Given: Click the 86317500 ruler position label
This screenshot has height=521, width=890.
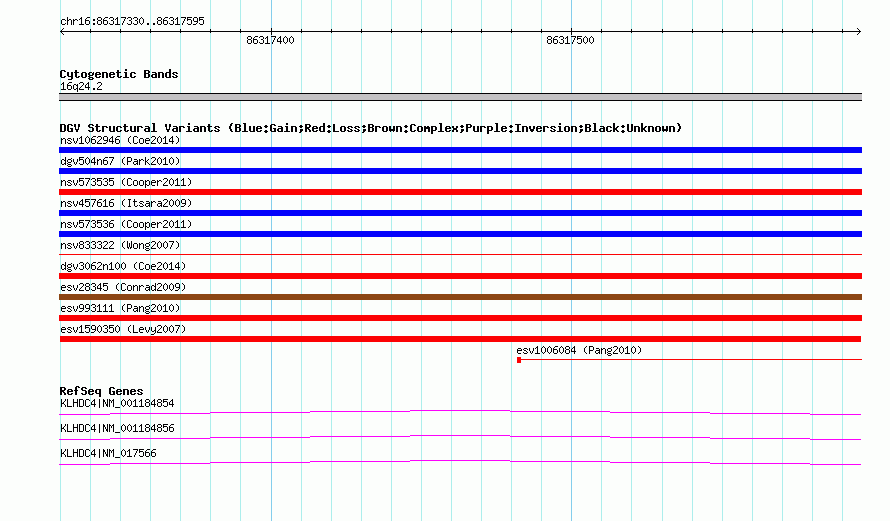Looking at the screenshot, I should 570,40.
